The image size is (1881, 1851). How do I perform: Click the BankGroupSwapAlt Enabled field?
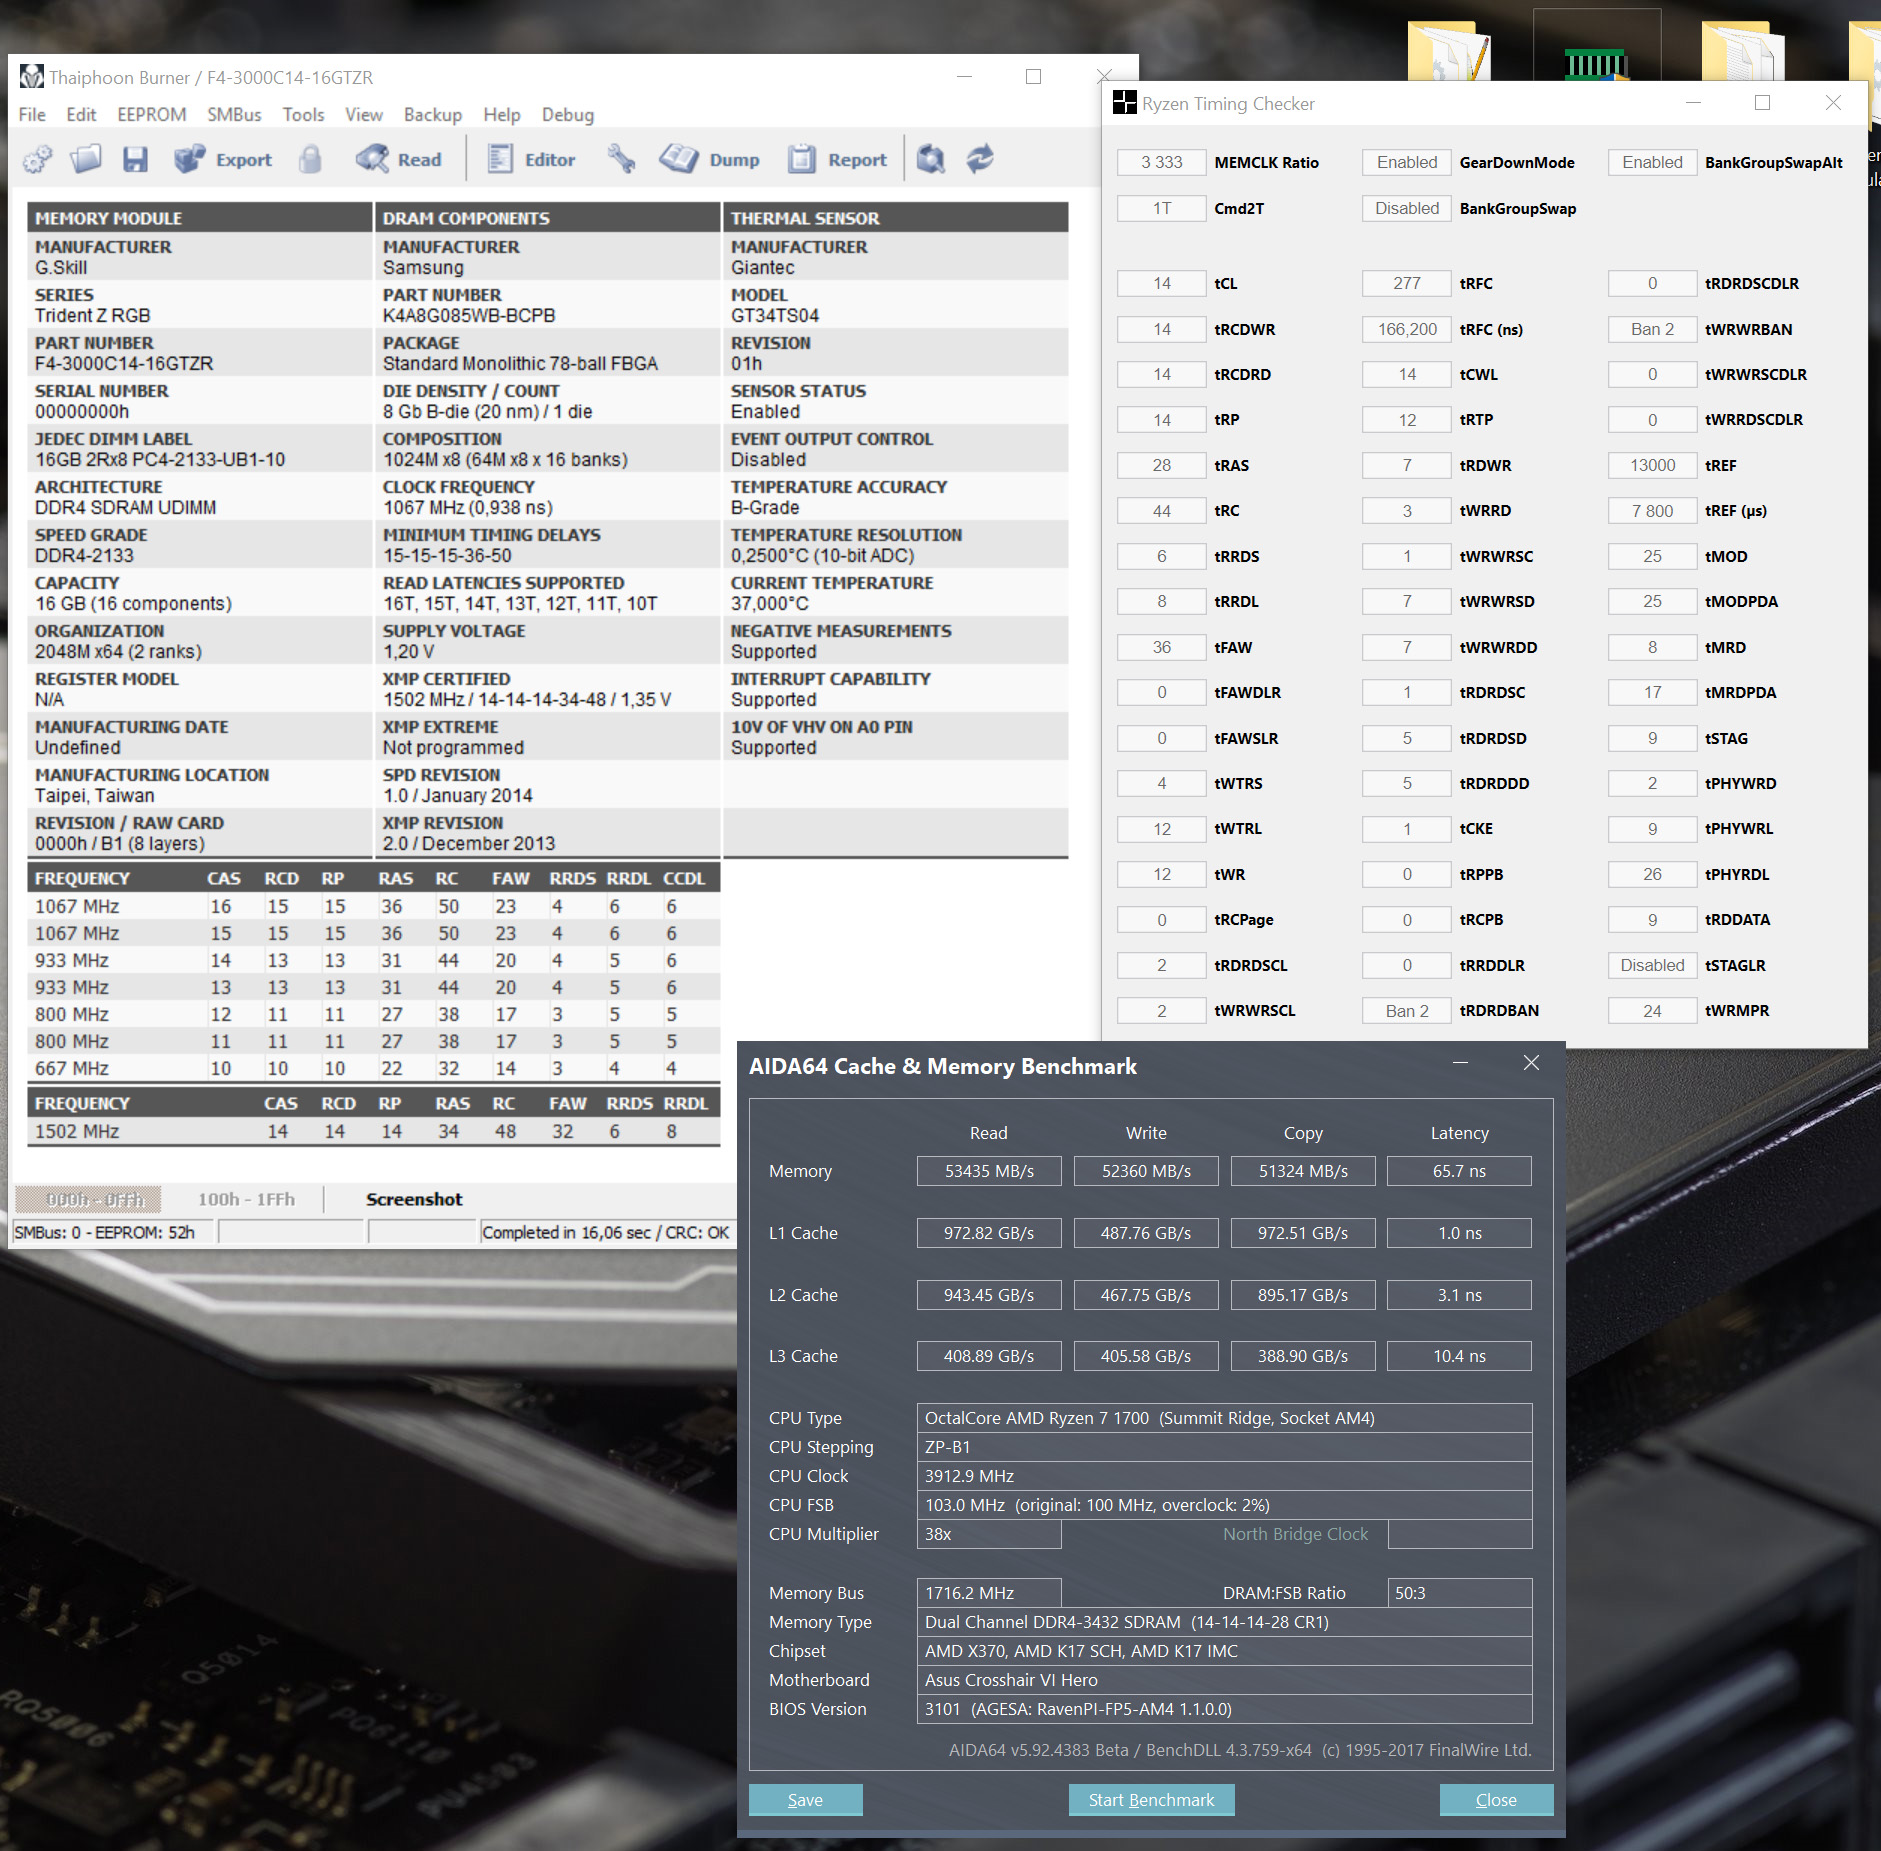coord(1652,162)
